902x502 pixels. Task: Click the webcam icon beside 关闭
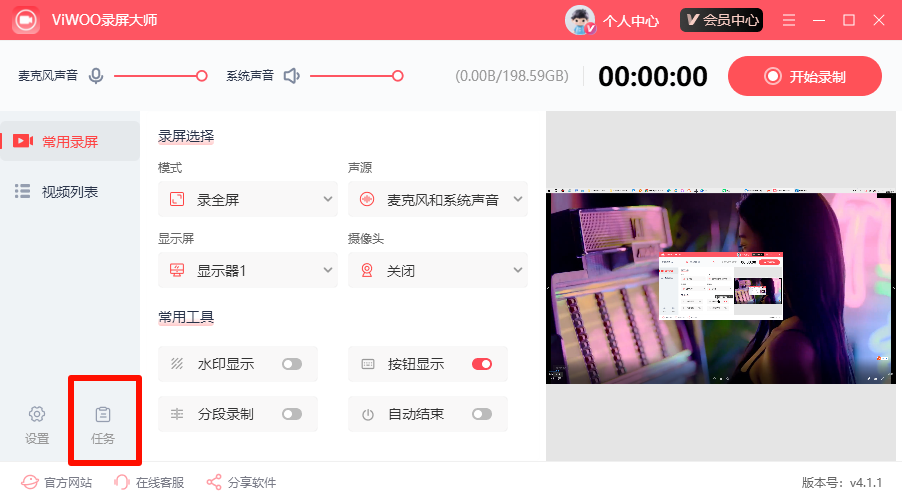367,270
